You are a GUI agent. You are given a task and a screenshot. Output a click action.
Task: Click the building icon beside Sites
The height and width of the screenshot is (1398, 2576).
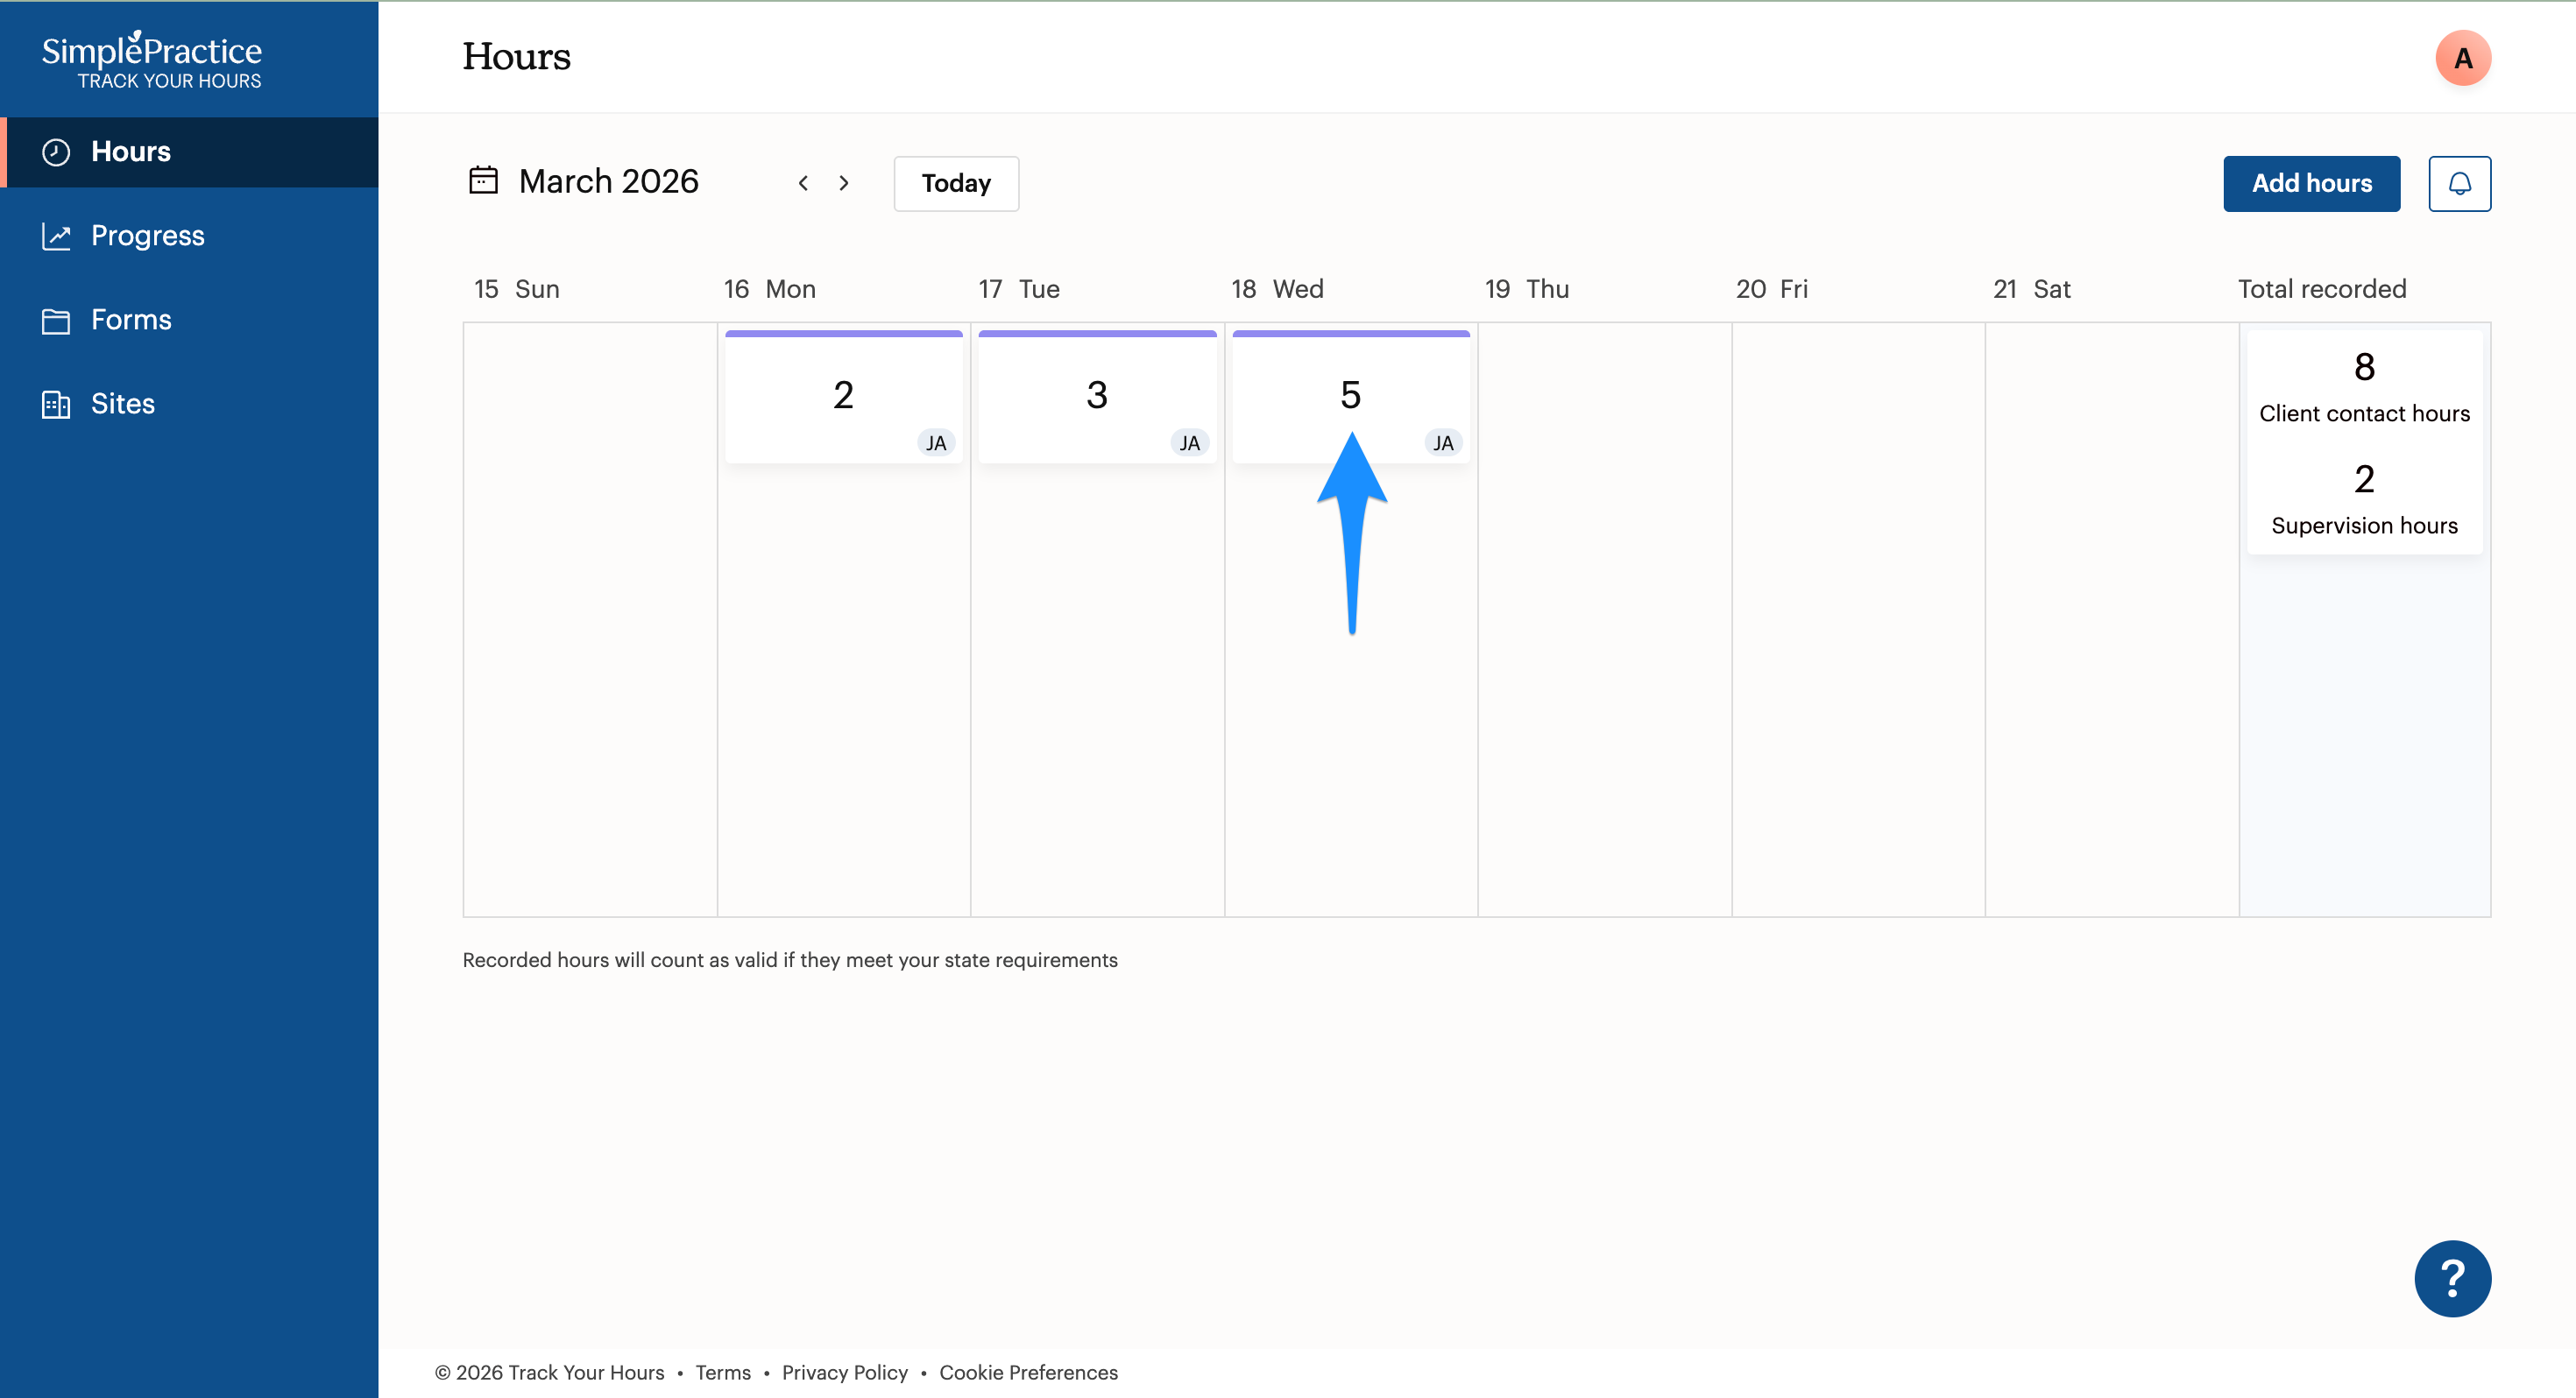pos(56,404)
